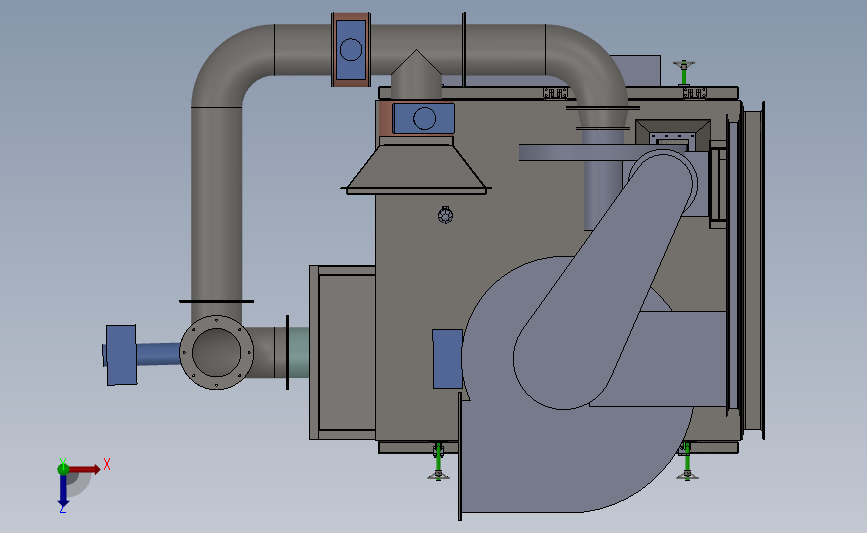Select the teal pipe section entering the side box
Image resolution: width=867 pixels, height=533 pixels.
pyautogui.click(x=299, y=352)
